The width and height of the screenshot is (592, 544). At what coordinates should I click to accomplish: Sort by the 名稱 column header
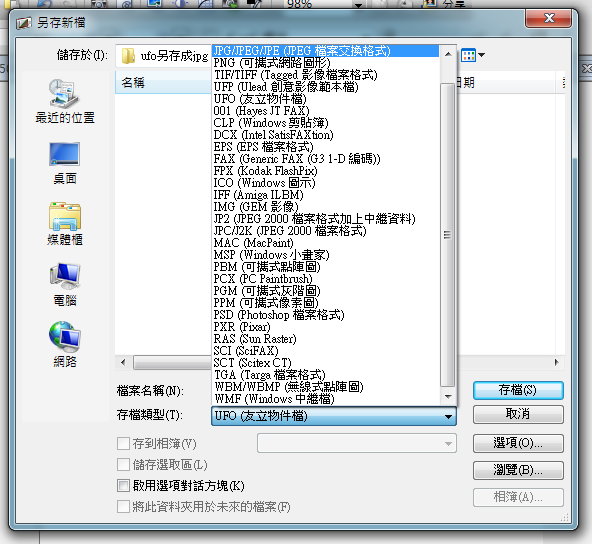(x=163, y=83)
